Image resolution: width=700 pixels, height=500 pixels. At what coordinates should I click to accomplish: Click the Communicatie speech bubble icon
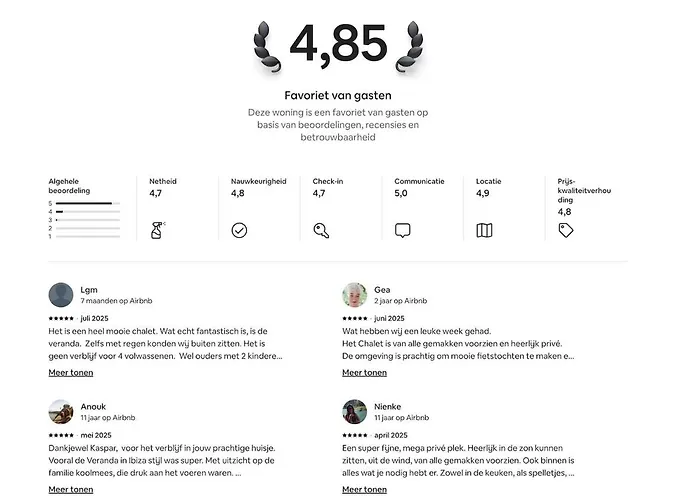coord(403,230)
